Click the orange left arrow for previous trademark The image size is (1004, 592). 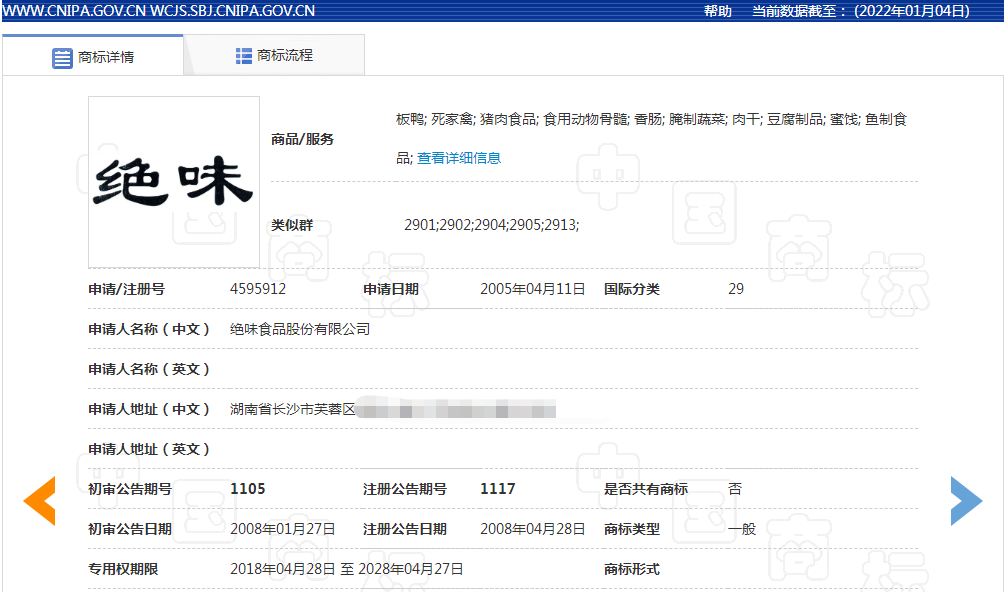pos(40,501)
